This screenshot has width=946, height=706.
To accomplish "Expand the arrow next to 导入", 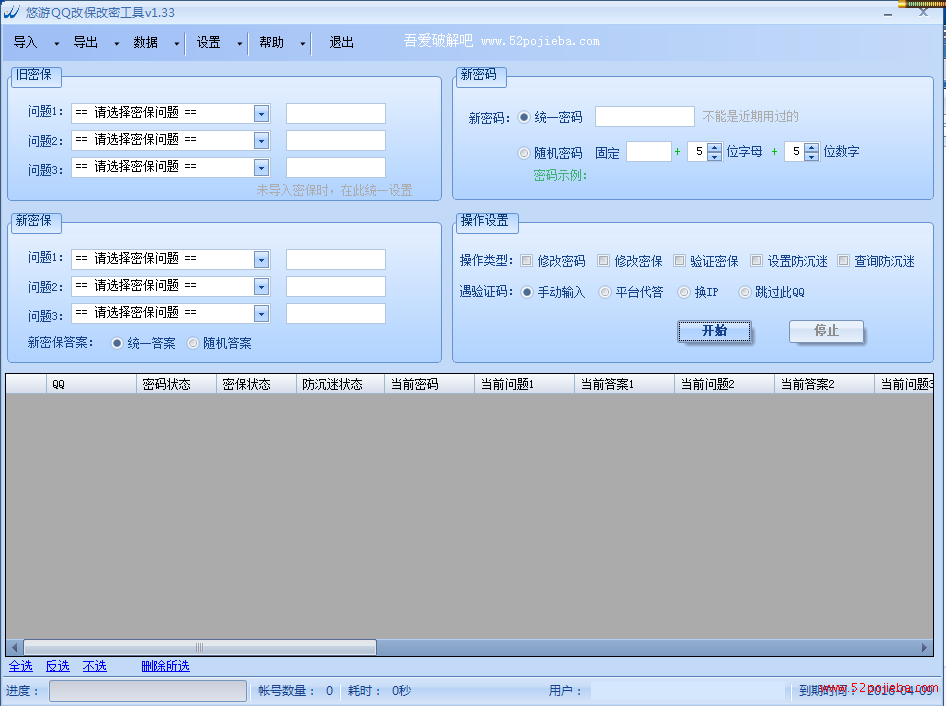I will 57,43.
